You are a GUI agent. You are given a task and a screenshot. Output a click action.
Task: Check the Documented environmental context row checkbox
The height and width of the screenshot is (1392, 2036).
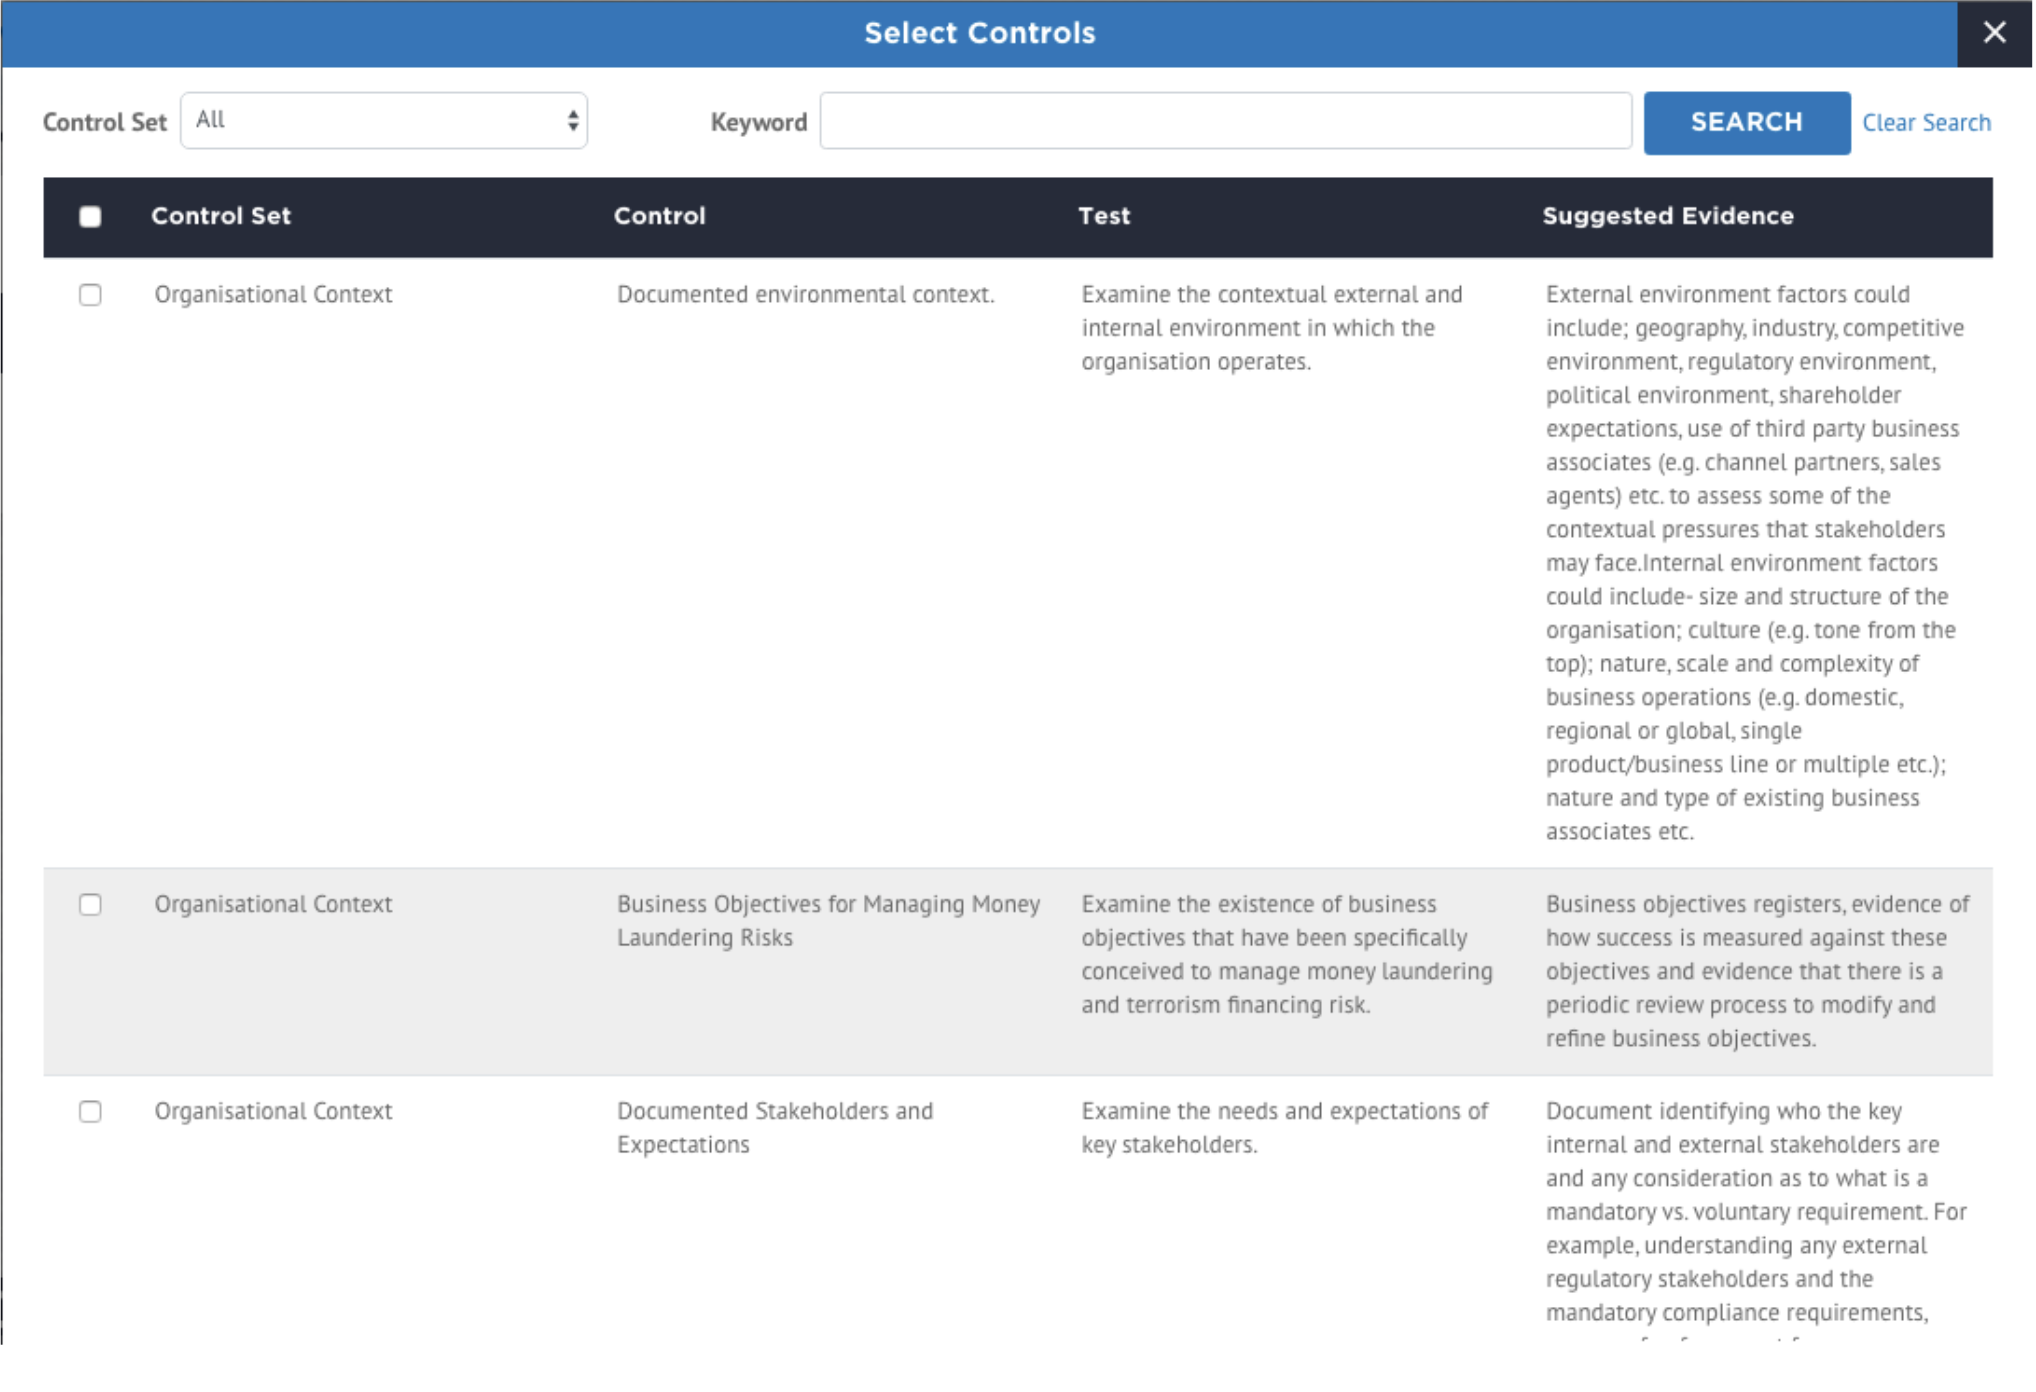click(x=90, y=295)
